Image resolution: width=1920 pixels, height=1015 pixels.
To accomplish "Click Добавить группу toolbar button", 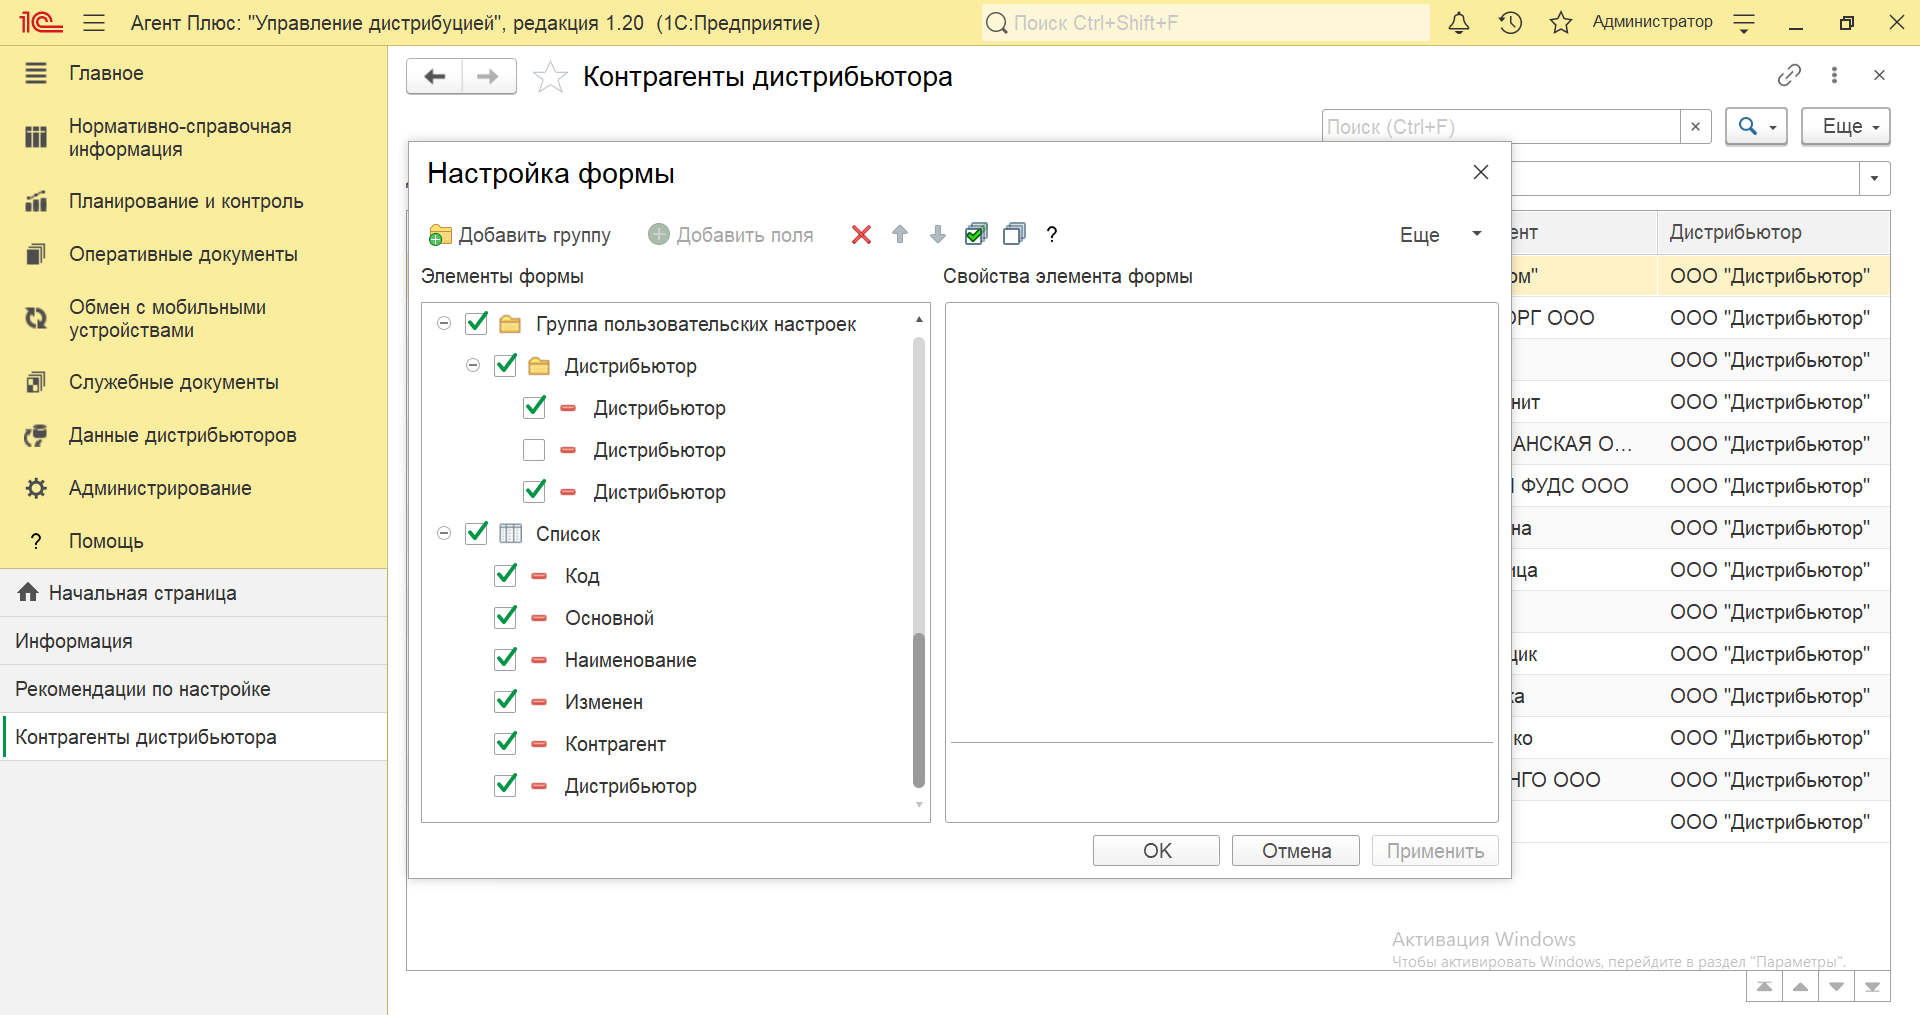I will (x=519, y=235).
